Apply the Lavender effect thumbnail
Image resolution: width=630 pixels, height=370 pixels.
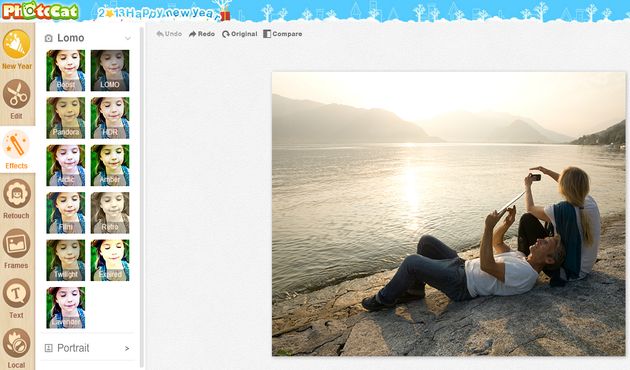tap(66, 308)
